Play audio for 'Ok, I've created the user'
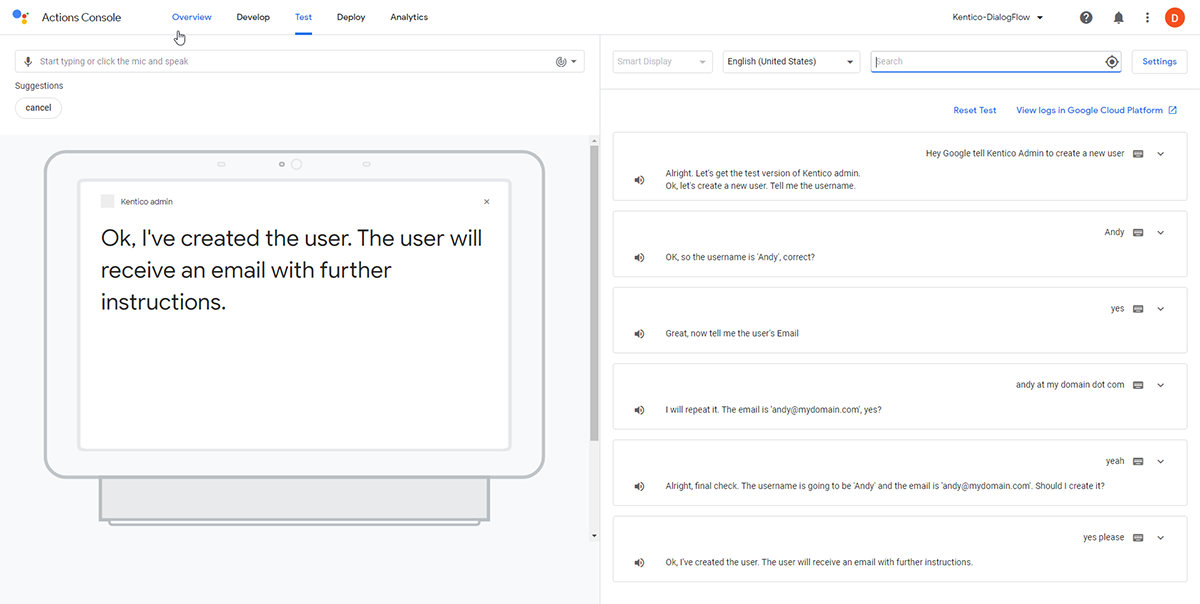Viewport: 1200px width, 604px height. tap(639, 562)
